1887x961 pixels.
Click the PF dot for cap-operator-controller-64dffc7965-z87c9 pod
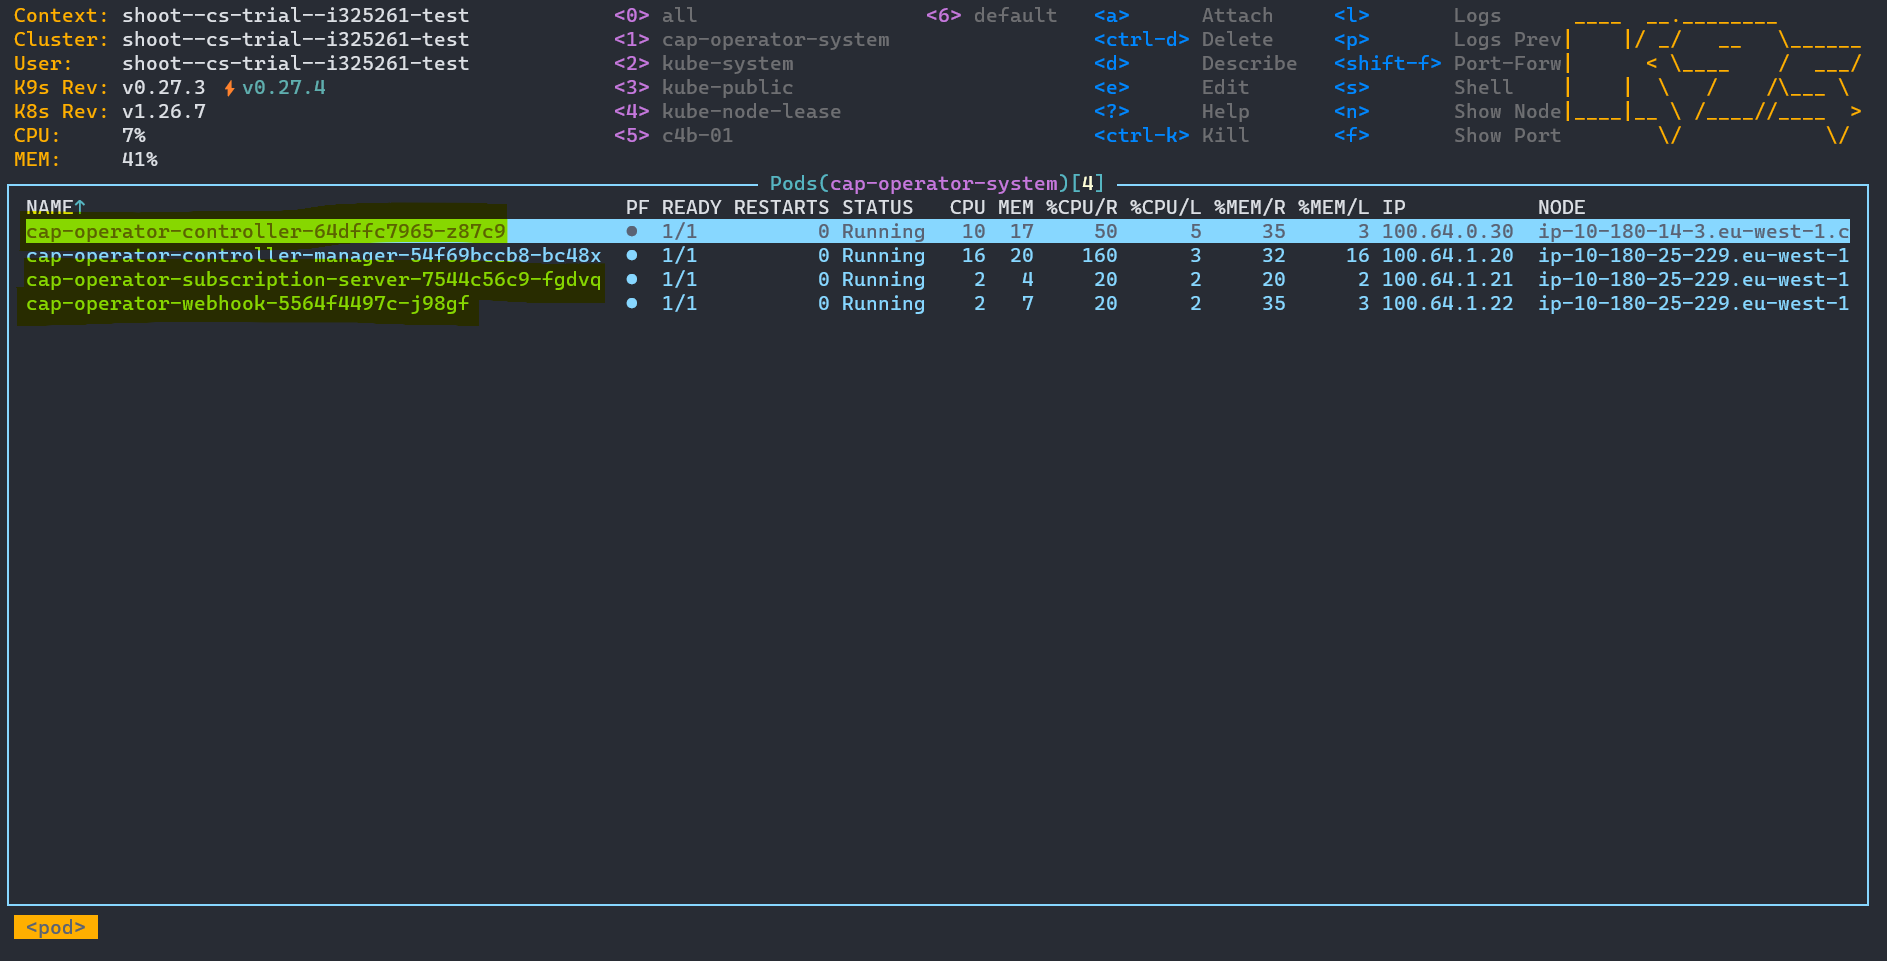632,231
